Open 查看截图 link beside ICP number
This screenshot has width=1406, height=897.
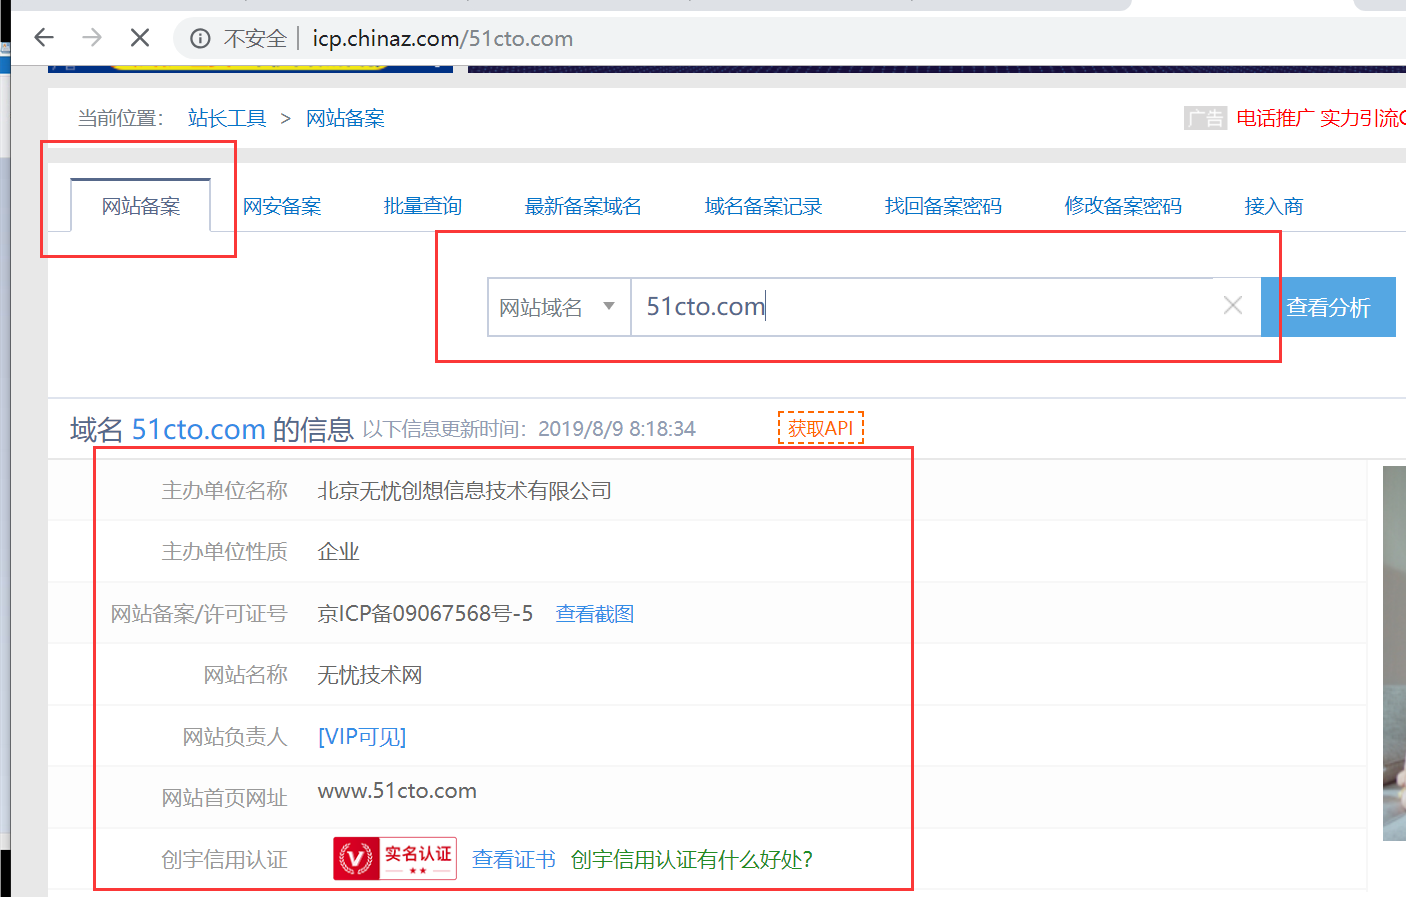click(x=595, y=614)
